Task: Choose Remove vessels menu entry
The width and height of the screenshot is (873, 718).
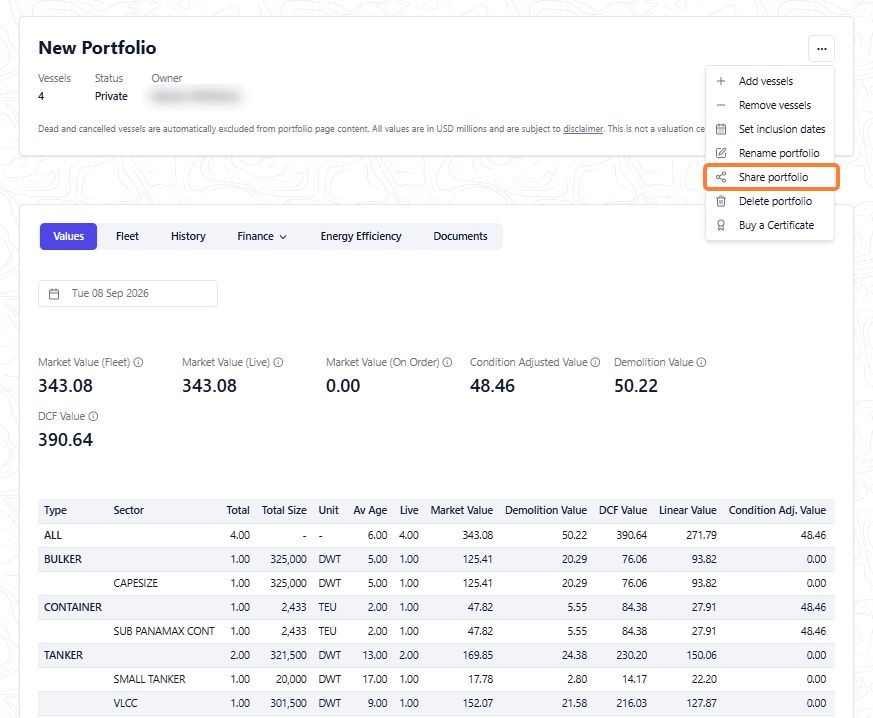Action: (x=769, y=105)
